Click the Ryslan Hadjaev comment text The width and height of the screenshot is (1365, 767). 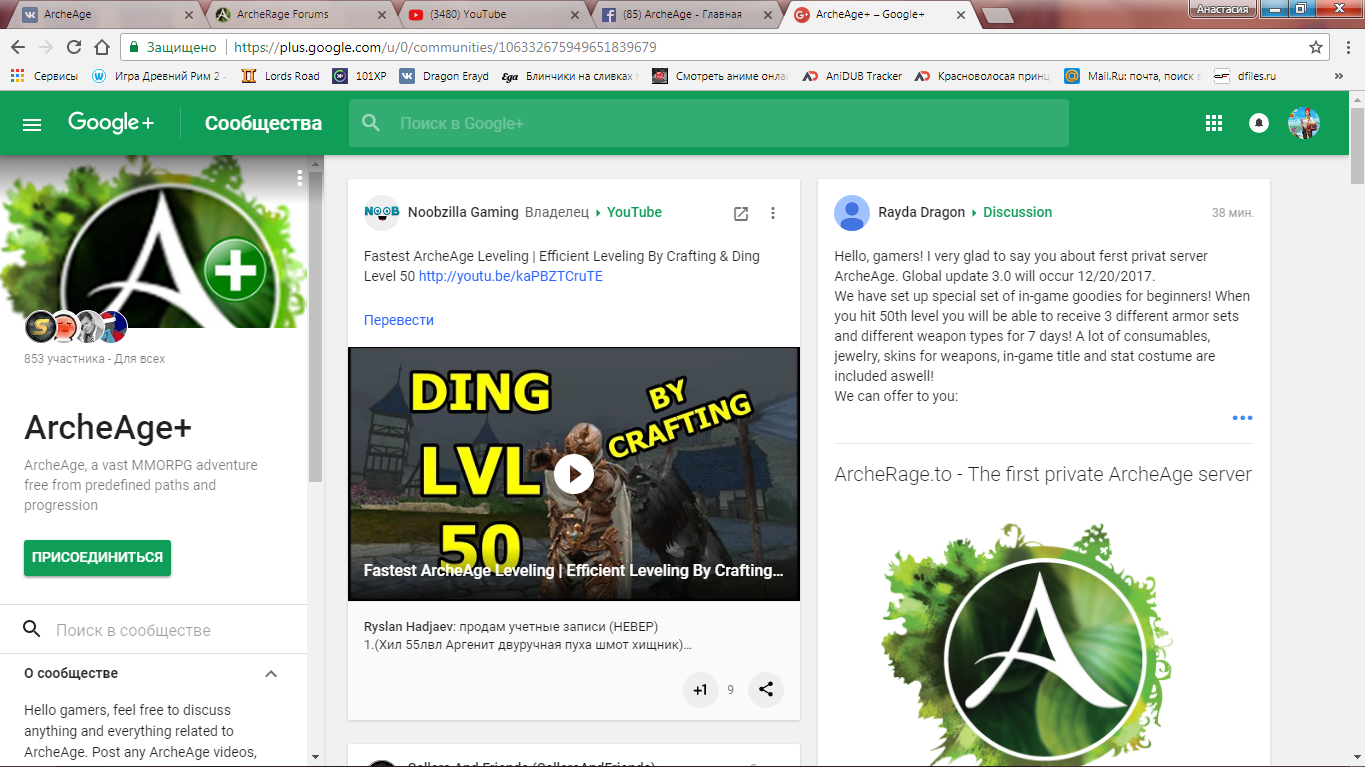(528, 636)
